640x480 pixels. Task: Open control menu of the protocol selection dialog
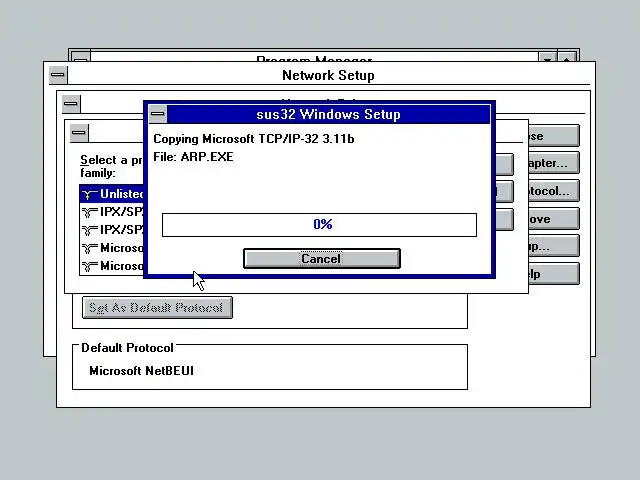[x=79, y=133]
